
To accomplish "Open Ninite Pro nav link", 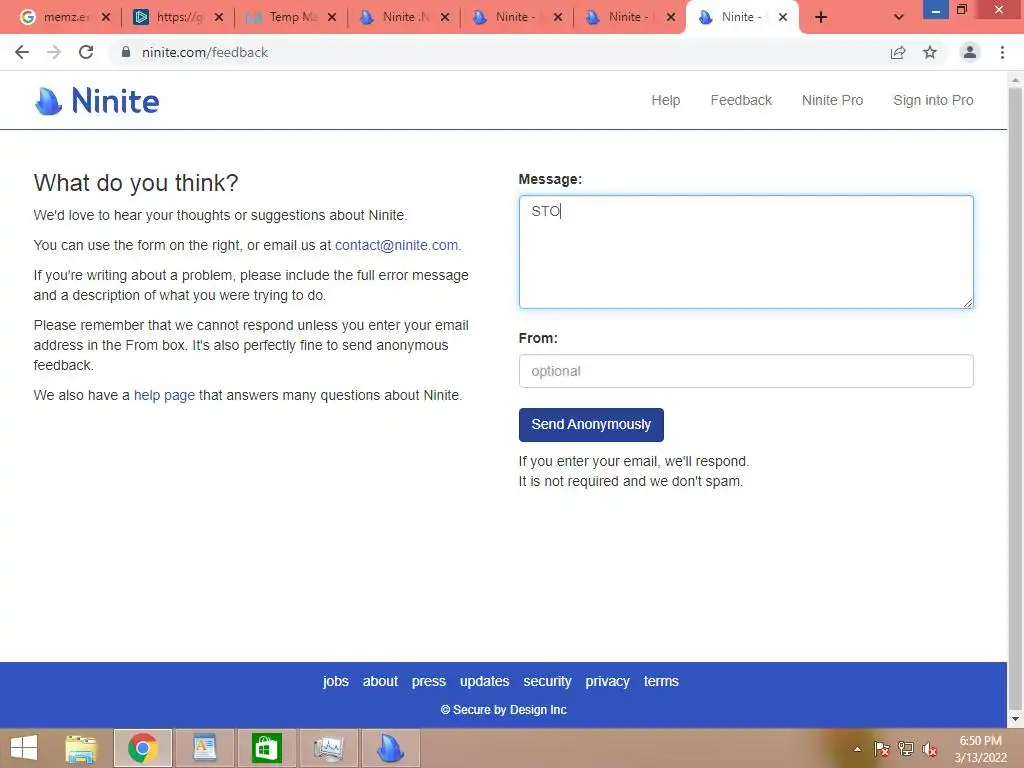I will click(833, 100).
